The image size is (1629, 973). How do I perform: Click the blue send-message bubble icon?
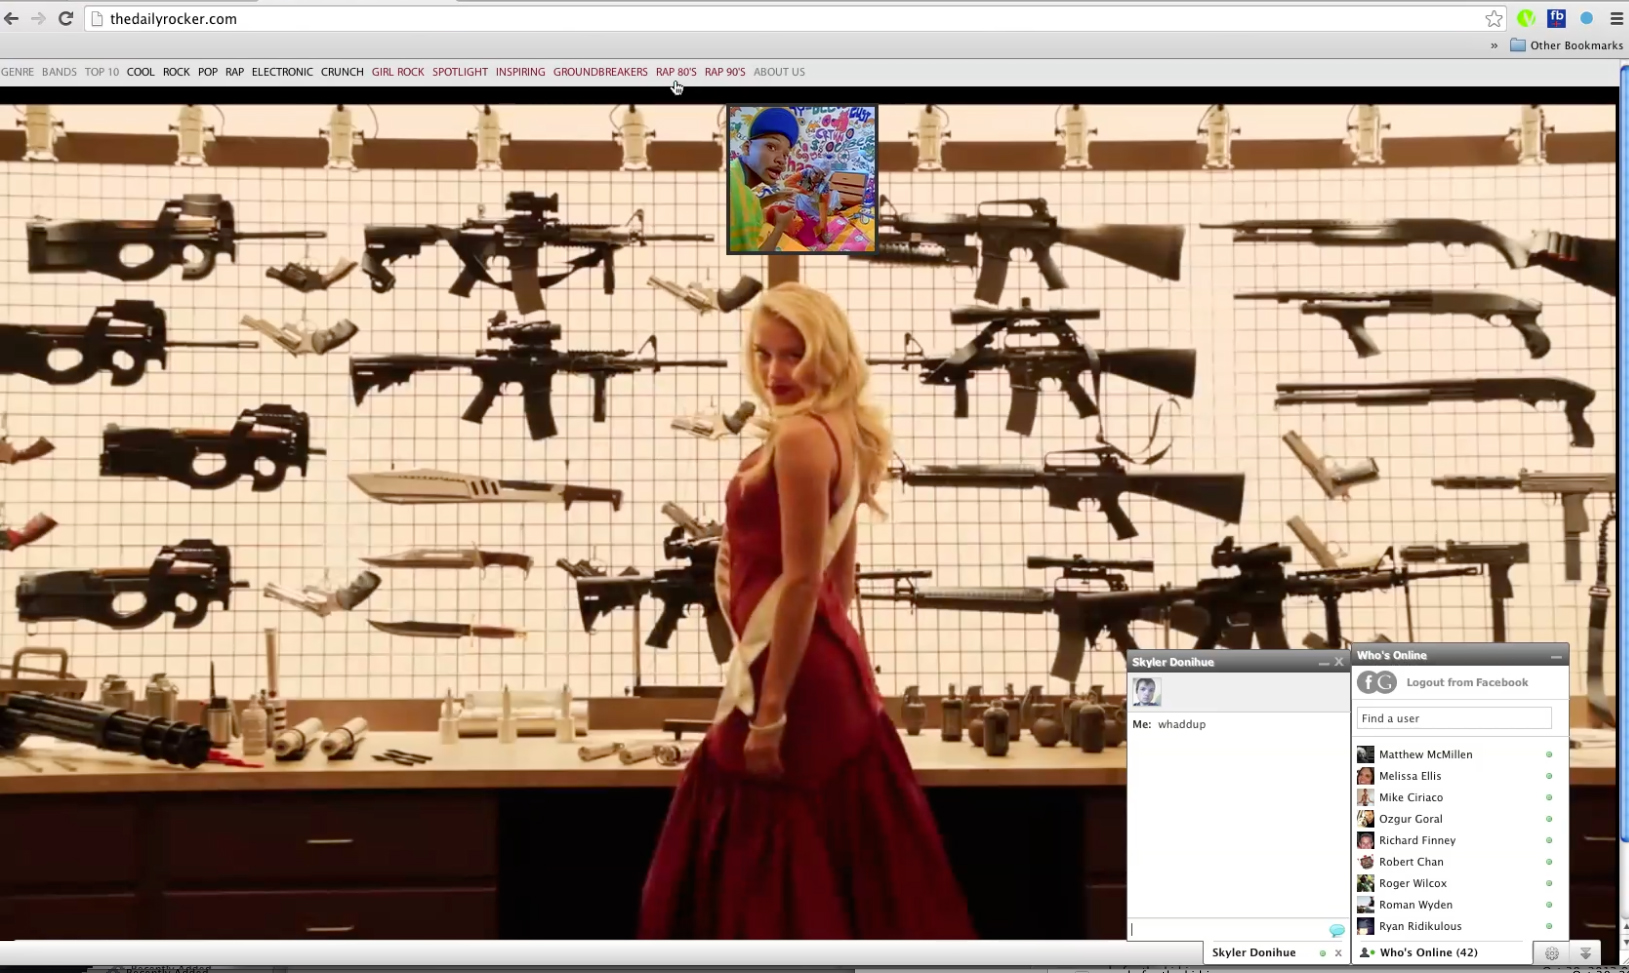pos(1336,930)
